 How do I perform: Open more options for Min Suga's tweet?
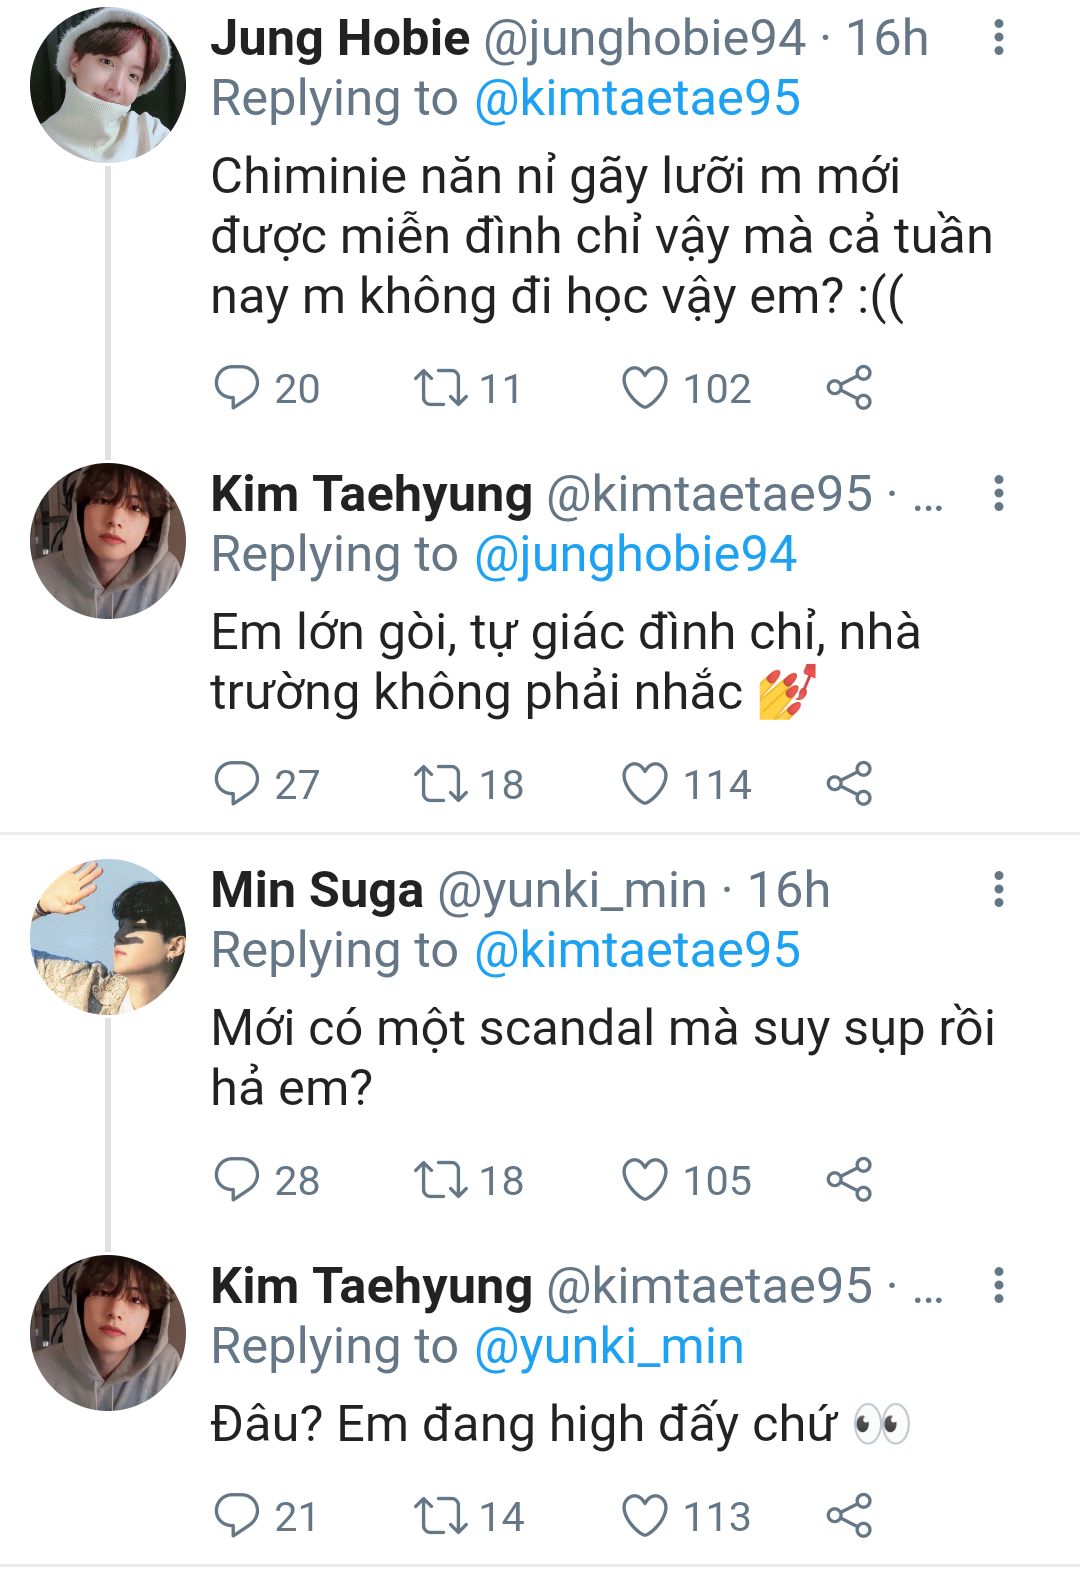(997, 889)
